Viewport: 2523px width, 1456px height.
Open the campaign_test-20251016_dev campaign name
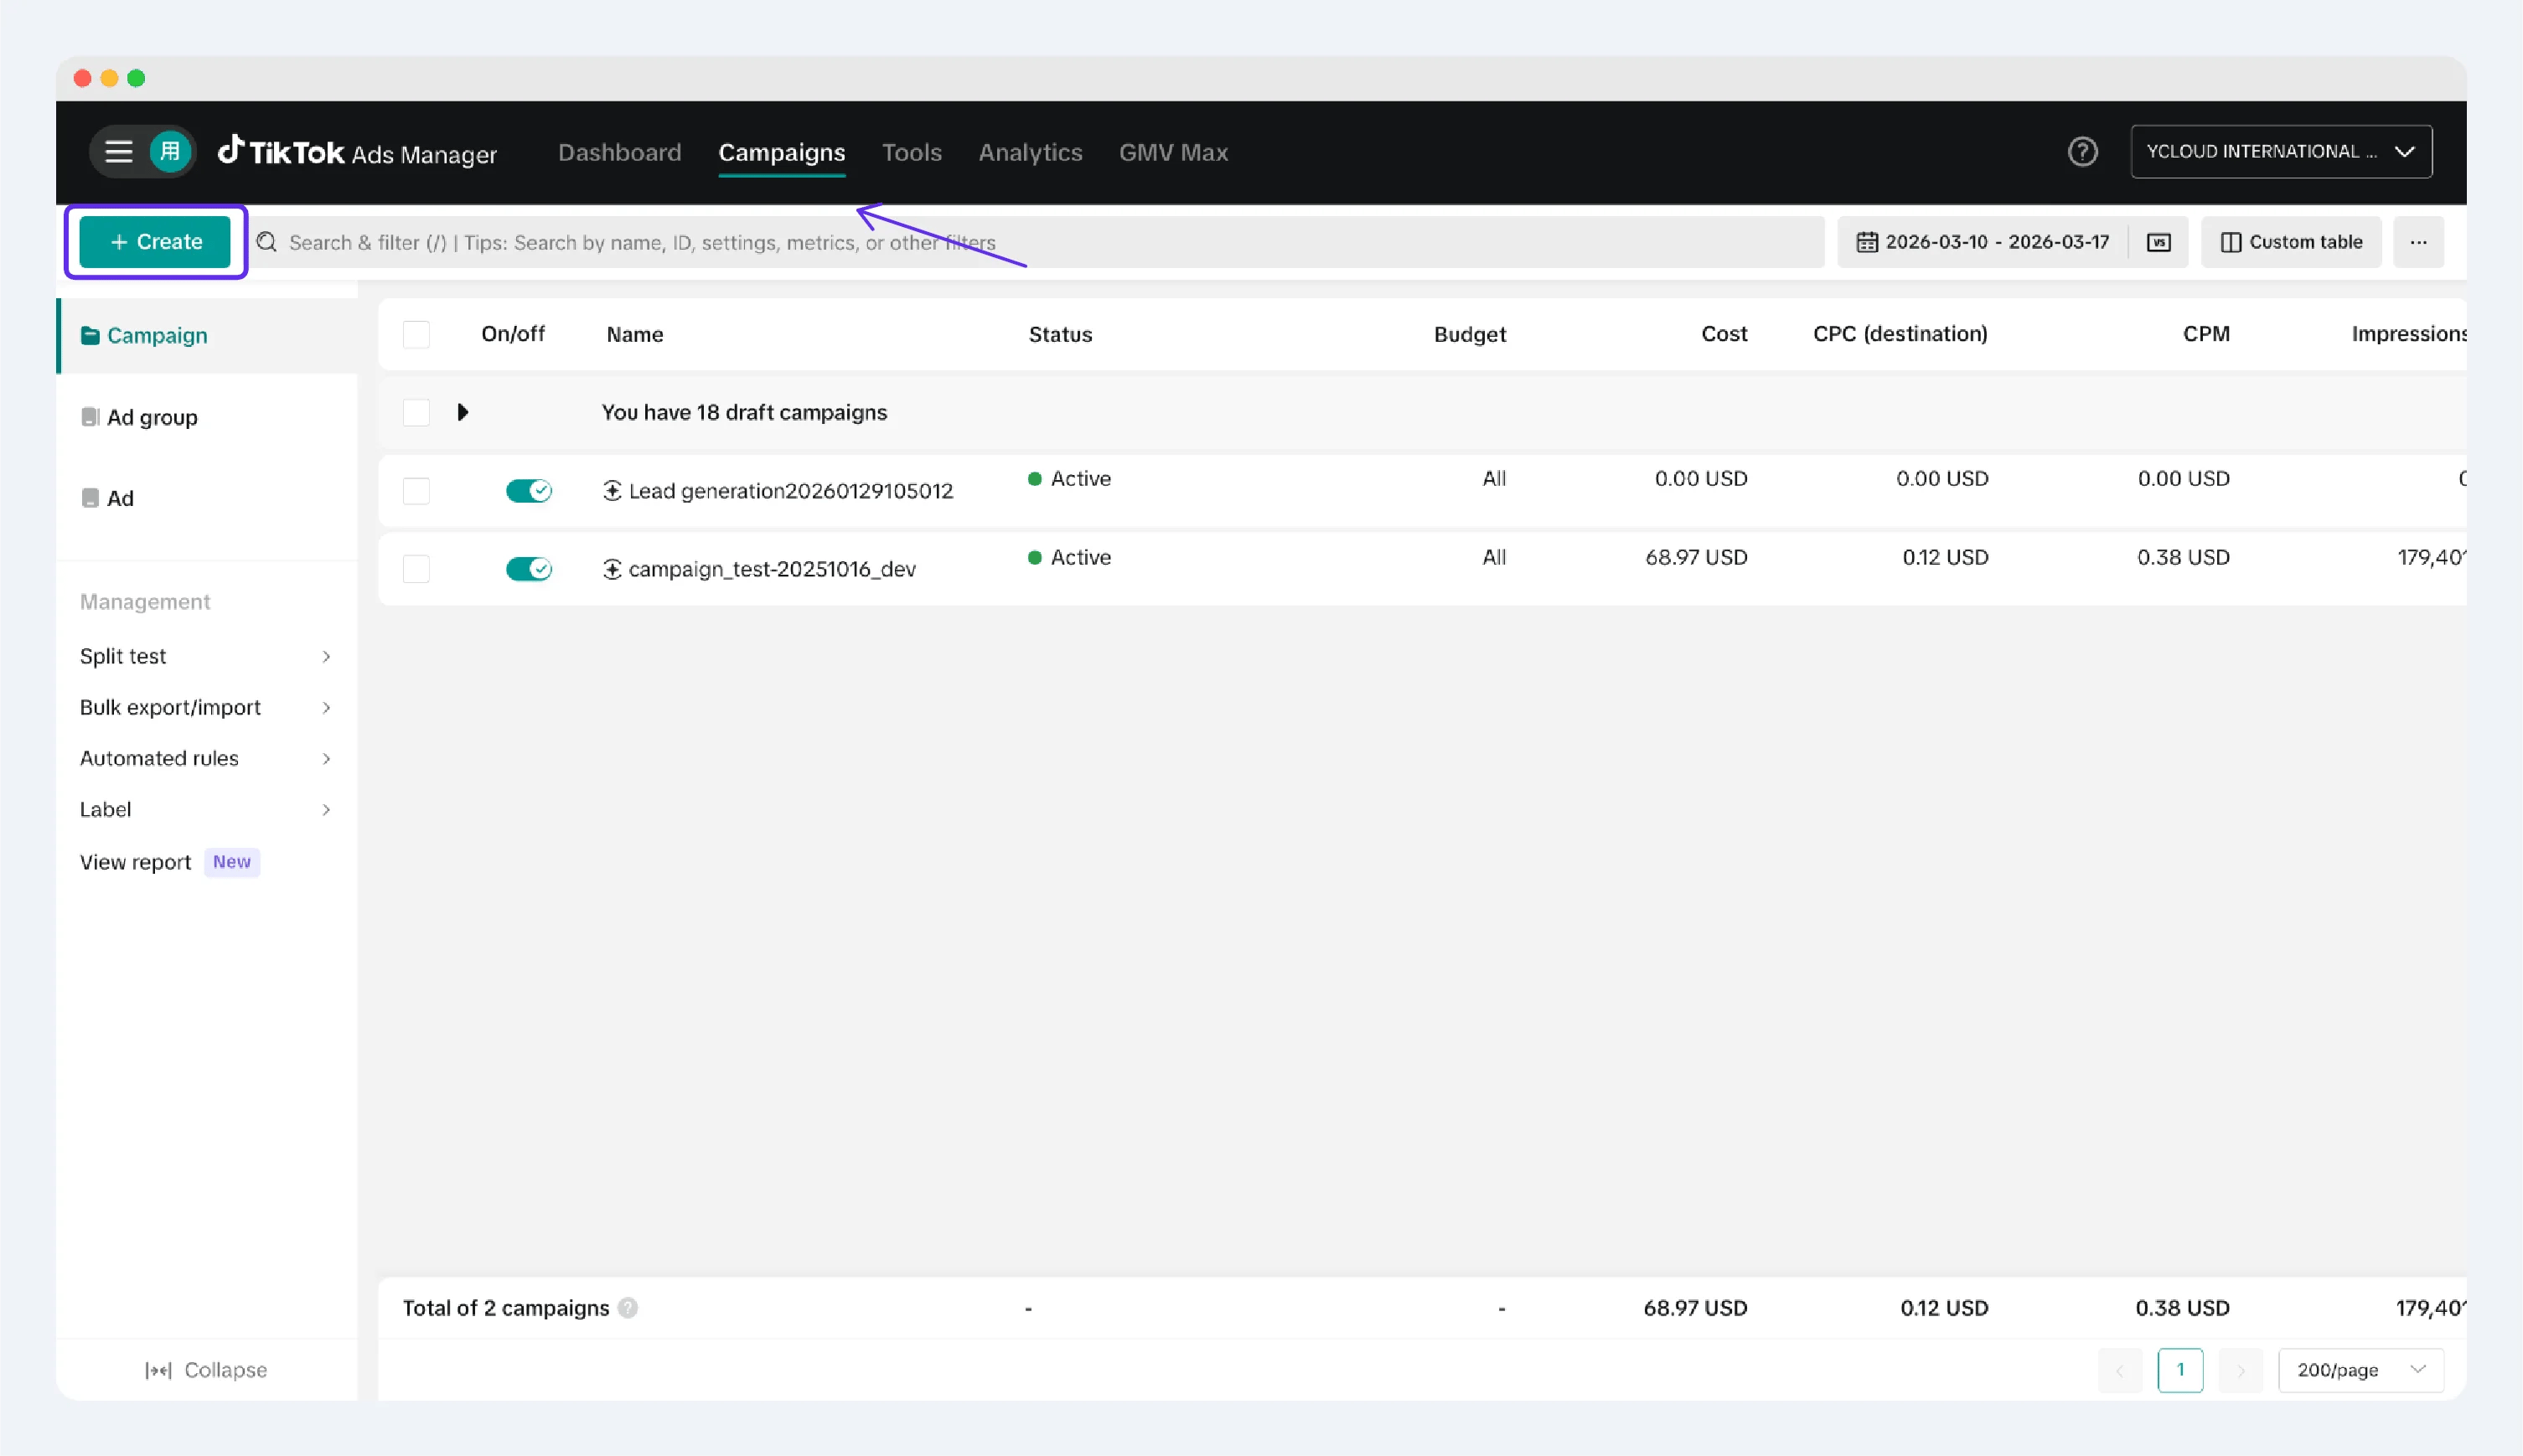click(772, 569)
